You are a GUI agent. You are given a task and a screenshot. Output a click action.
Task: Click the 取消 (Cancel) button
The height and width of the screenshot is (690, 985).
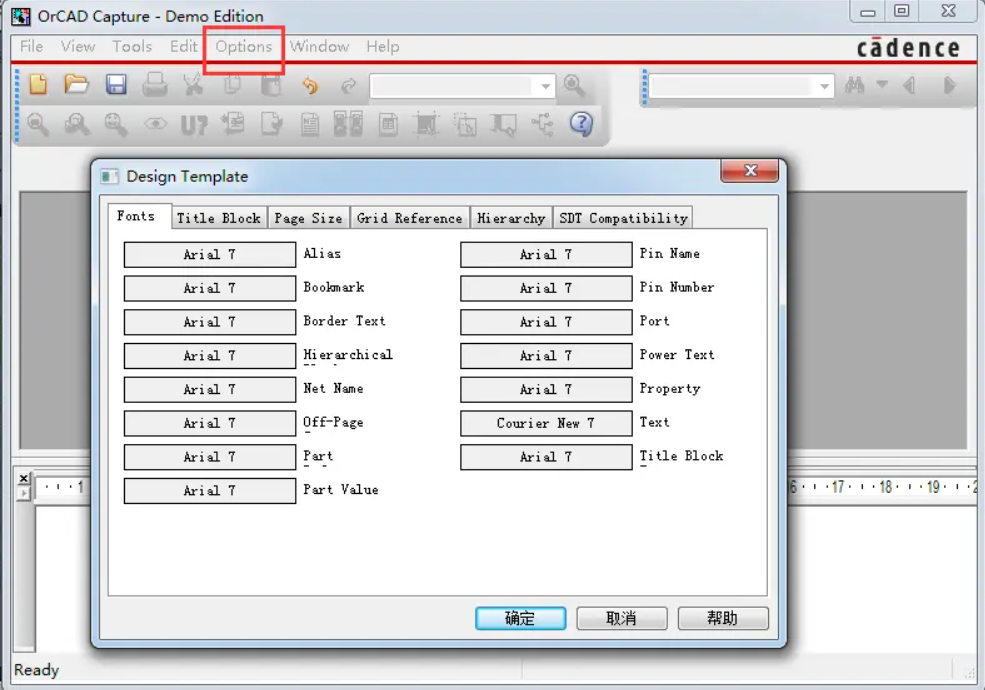(621, 618)
